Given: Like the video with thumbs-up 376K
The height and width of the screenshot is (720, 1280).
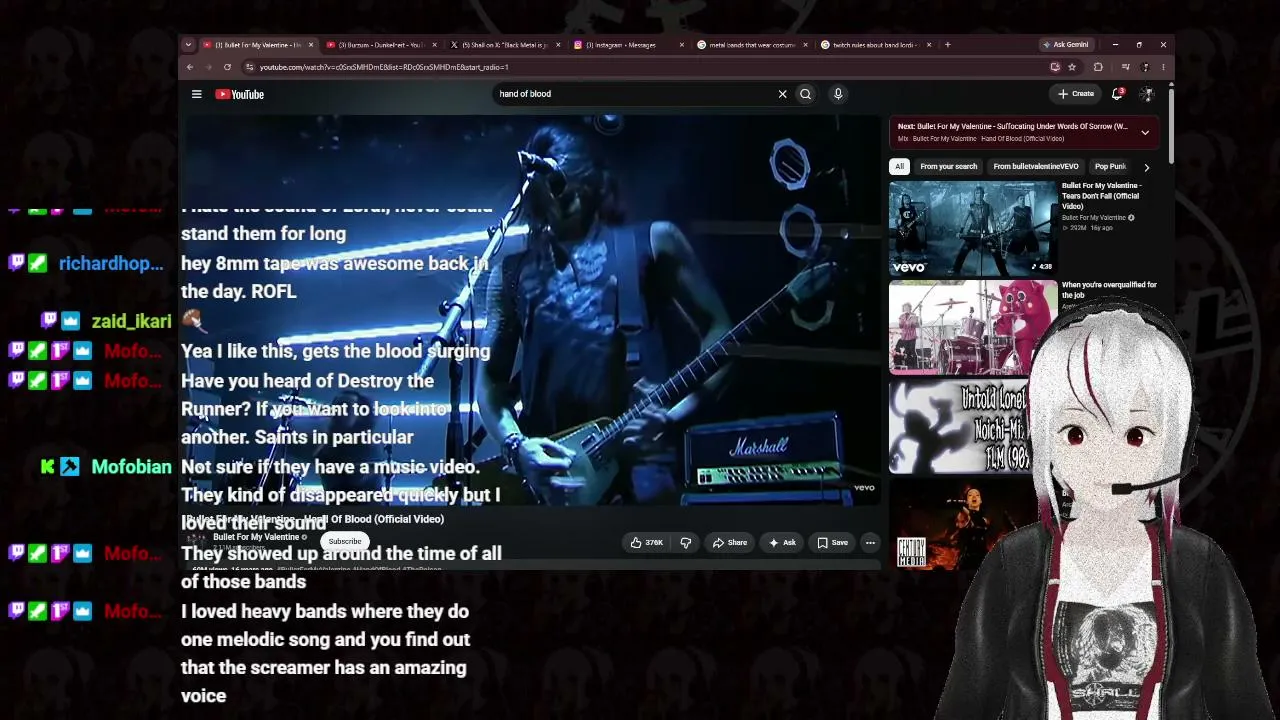Looking at the screenshot, I should pos(647,543).
